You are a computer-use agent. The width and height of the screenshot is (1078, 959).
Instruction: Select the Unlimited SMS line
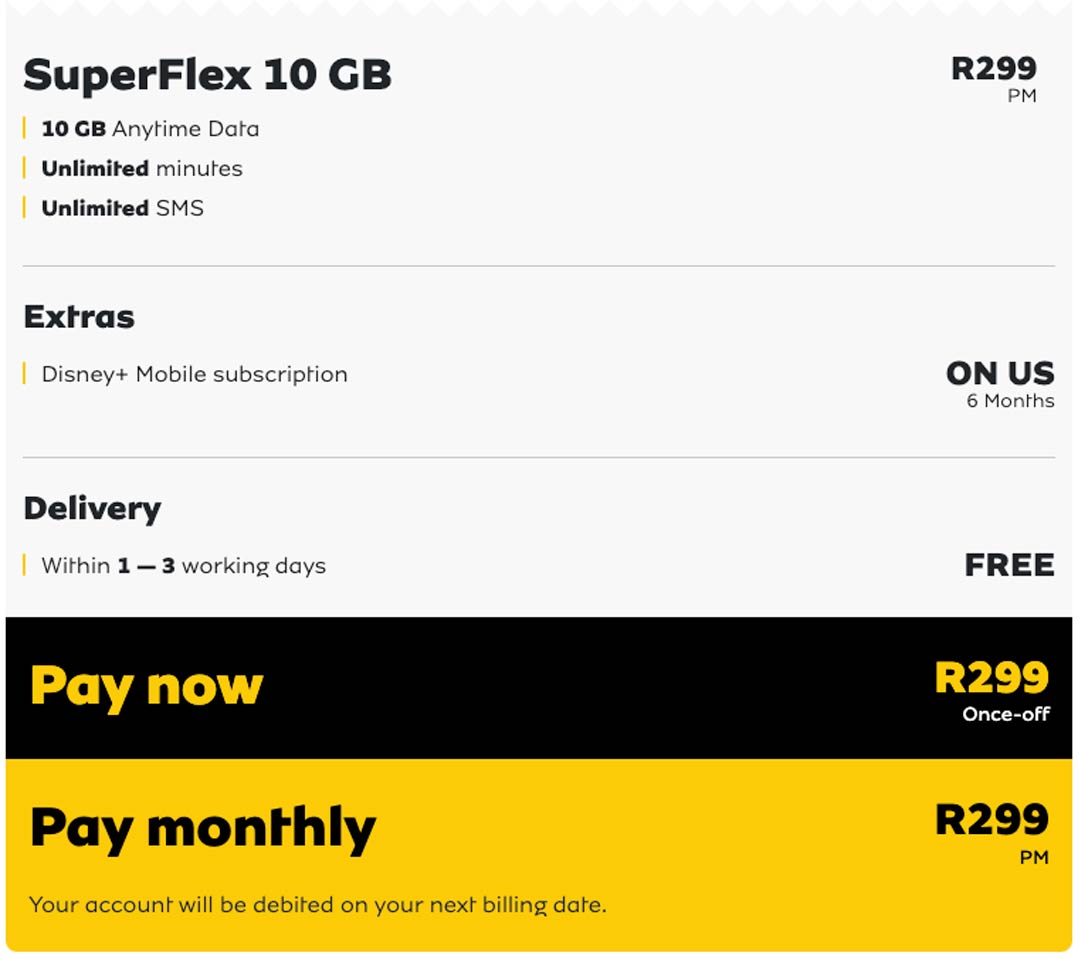click(122, 208)
